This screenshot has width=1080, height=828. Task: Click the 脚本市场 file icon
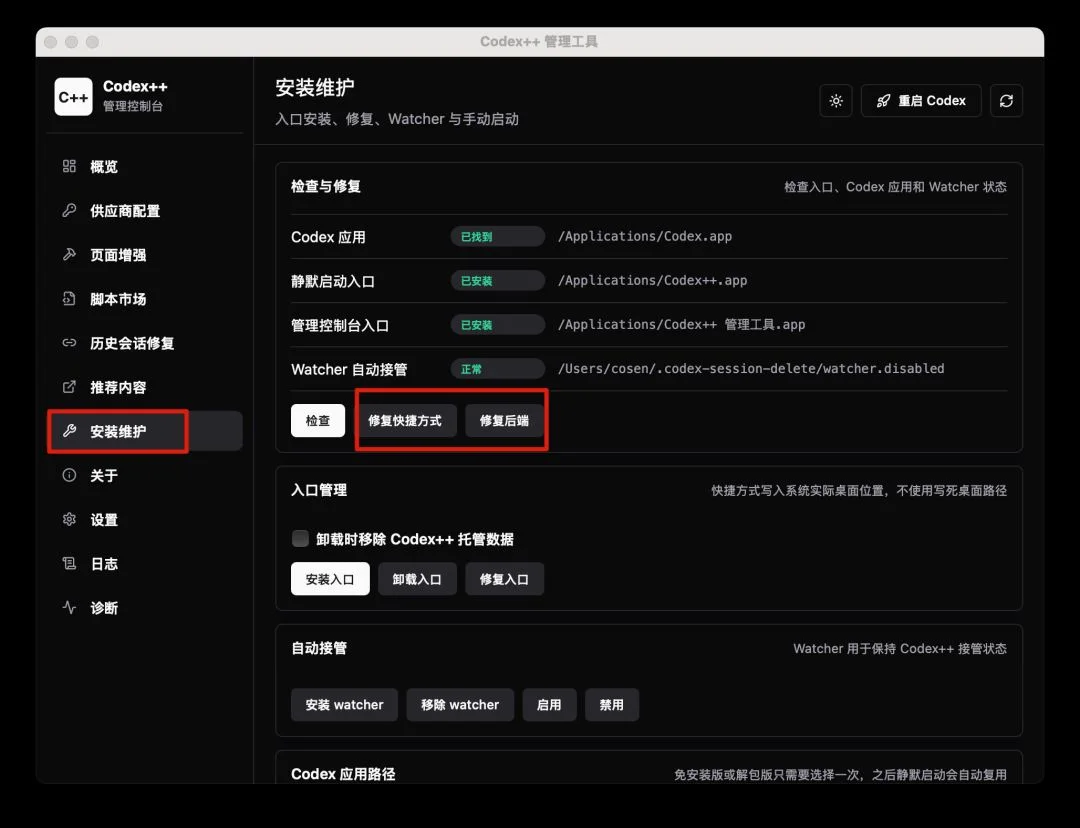(x=69, y=298)
